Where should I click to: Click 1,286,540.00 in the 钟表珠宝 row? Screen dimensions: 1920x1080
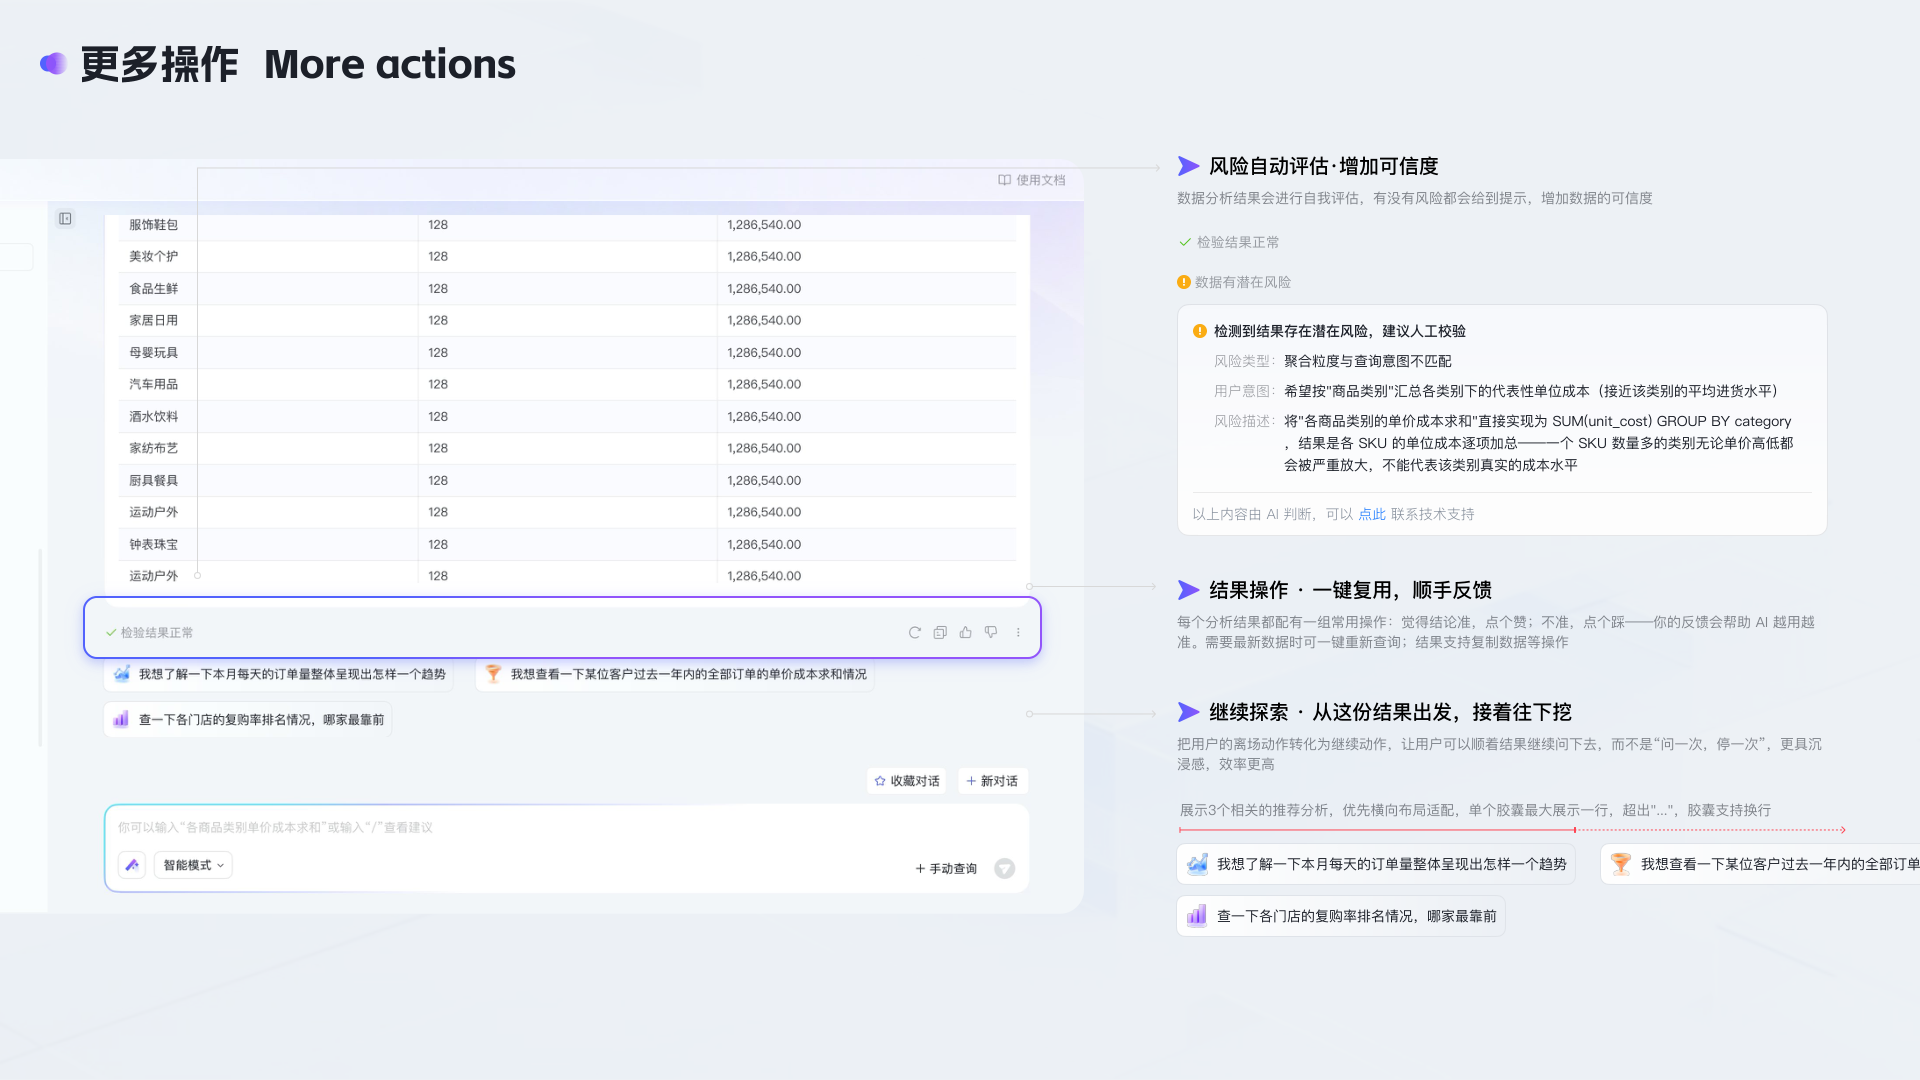click(x=764, y=545)
